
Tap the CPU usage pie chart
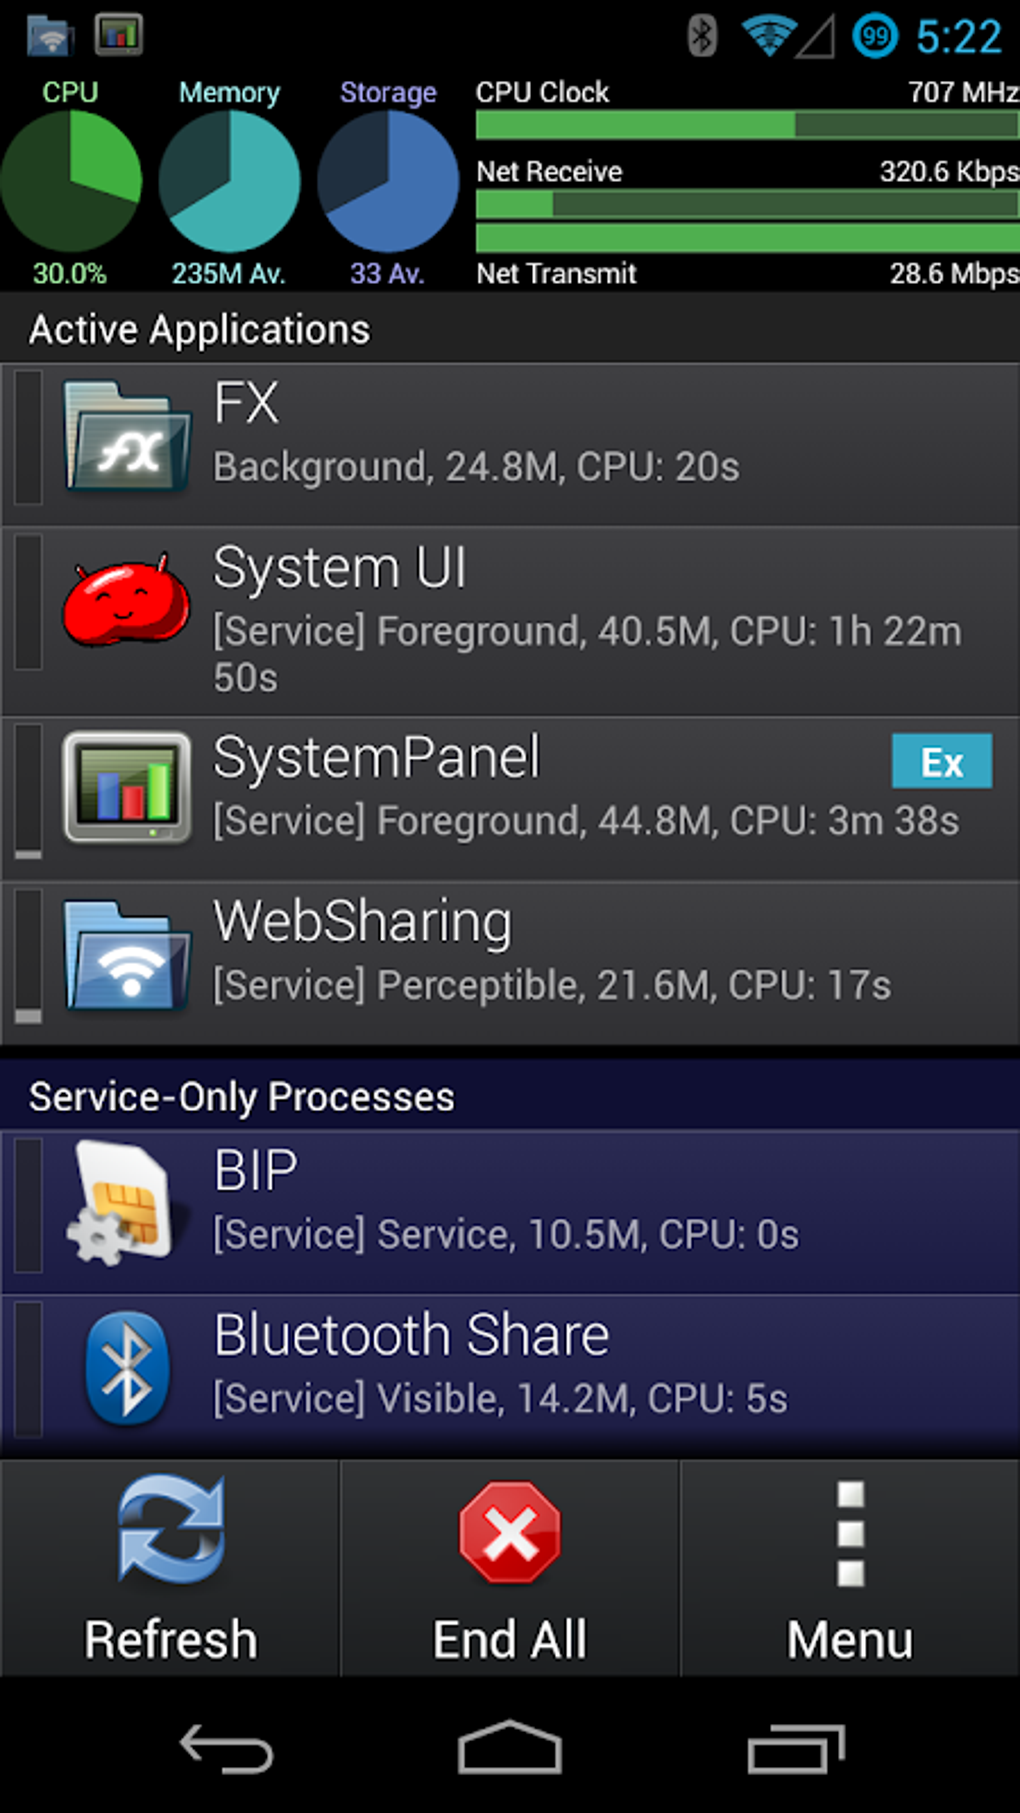[x=71, y=181]
